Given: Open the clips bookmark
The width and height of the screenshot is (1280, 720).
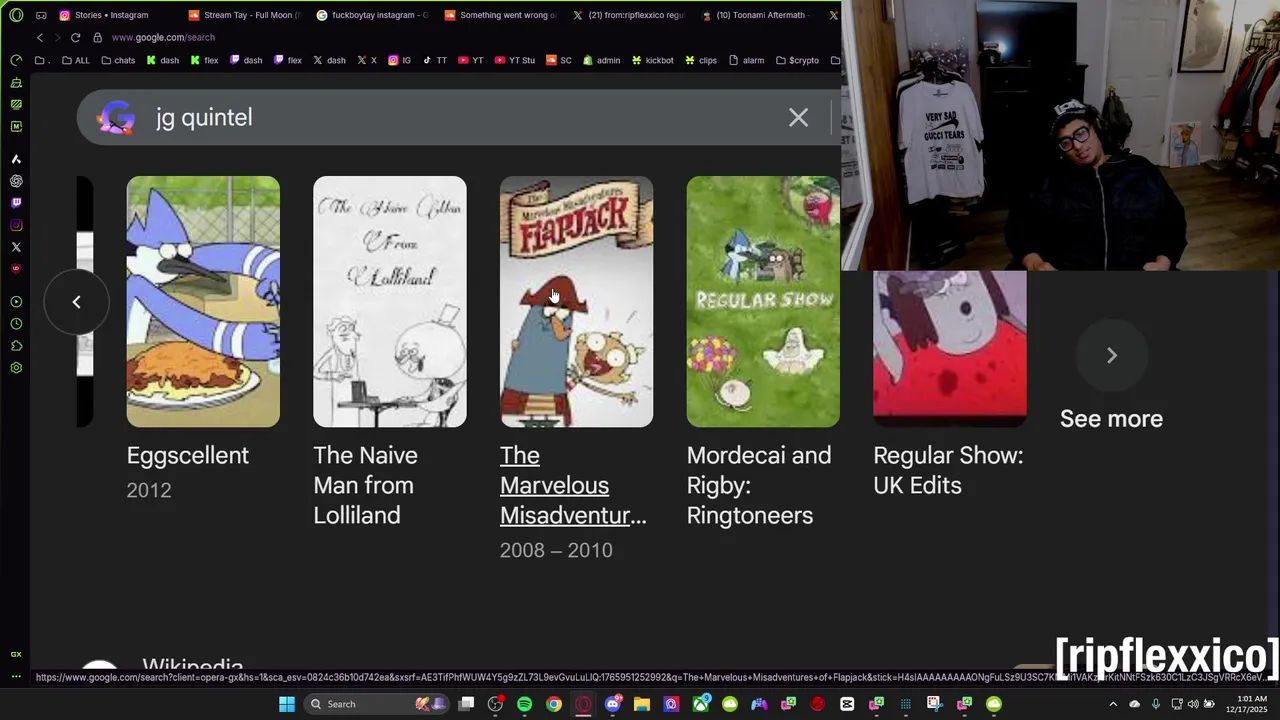Looking at the screenshot, I should pyautogui.click(x=700, y=60).
